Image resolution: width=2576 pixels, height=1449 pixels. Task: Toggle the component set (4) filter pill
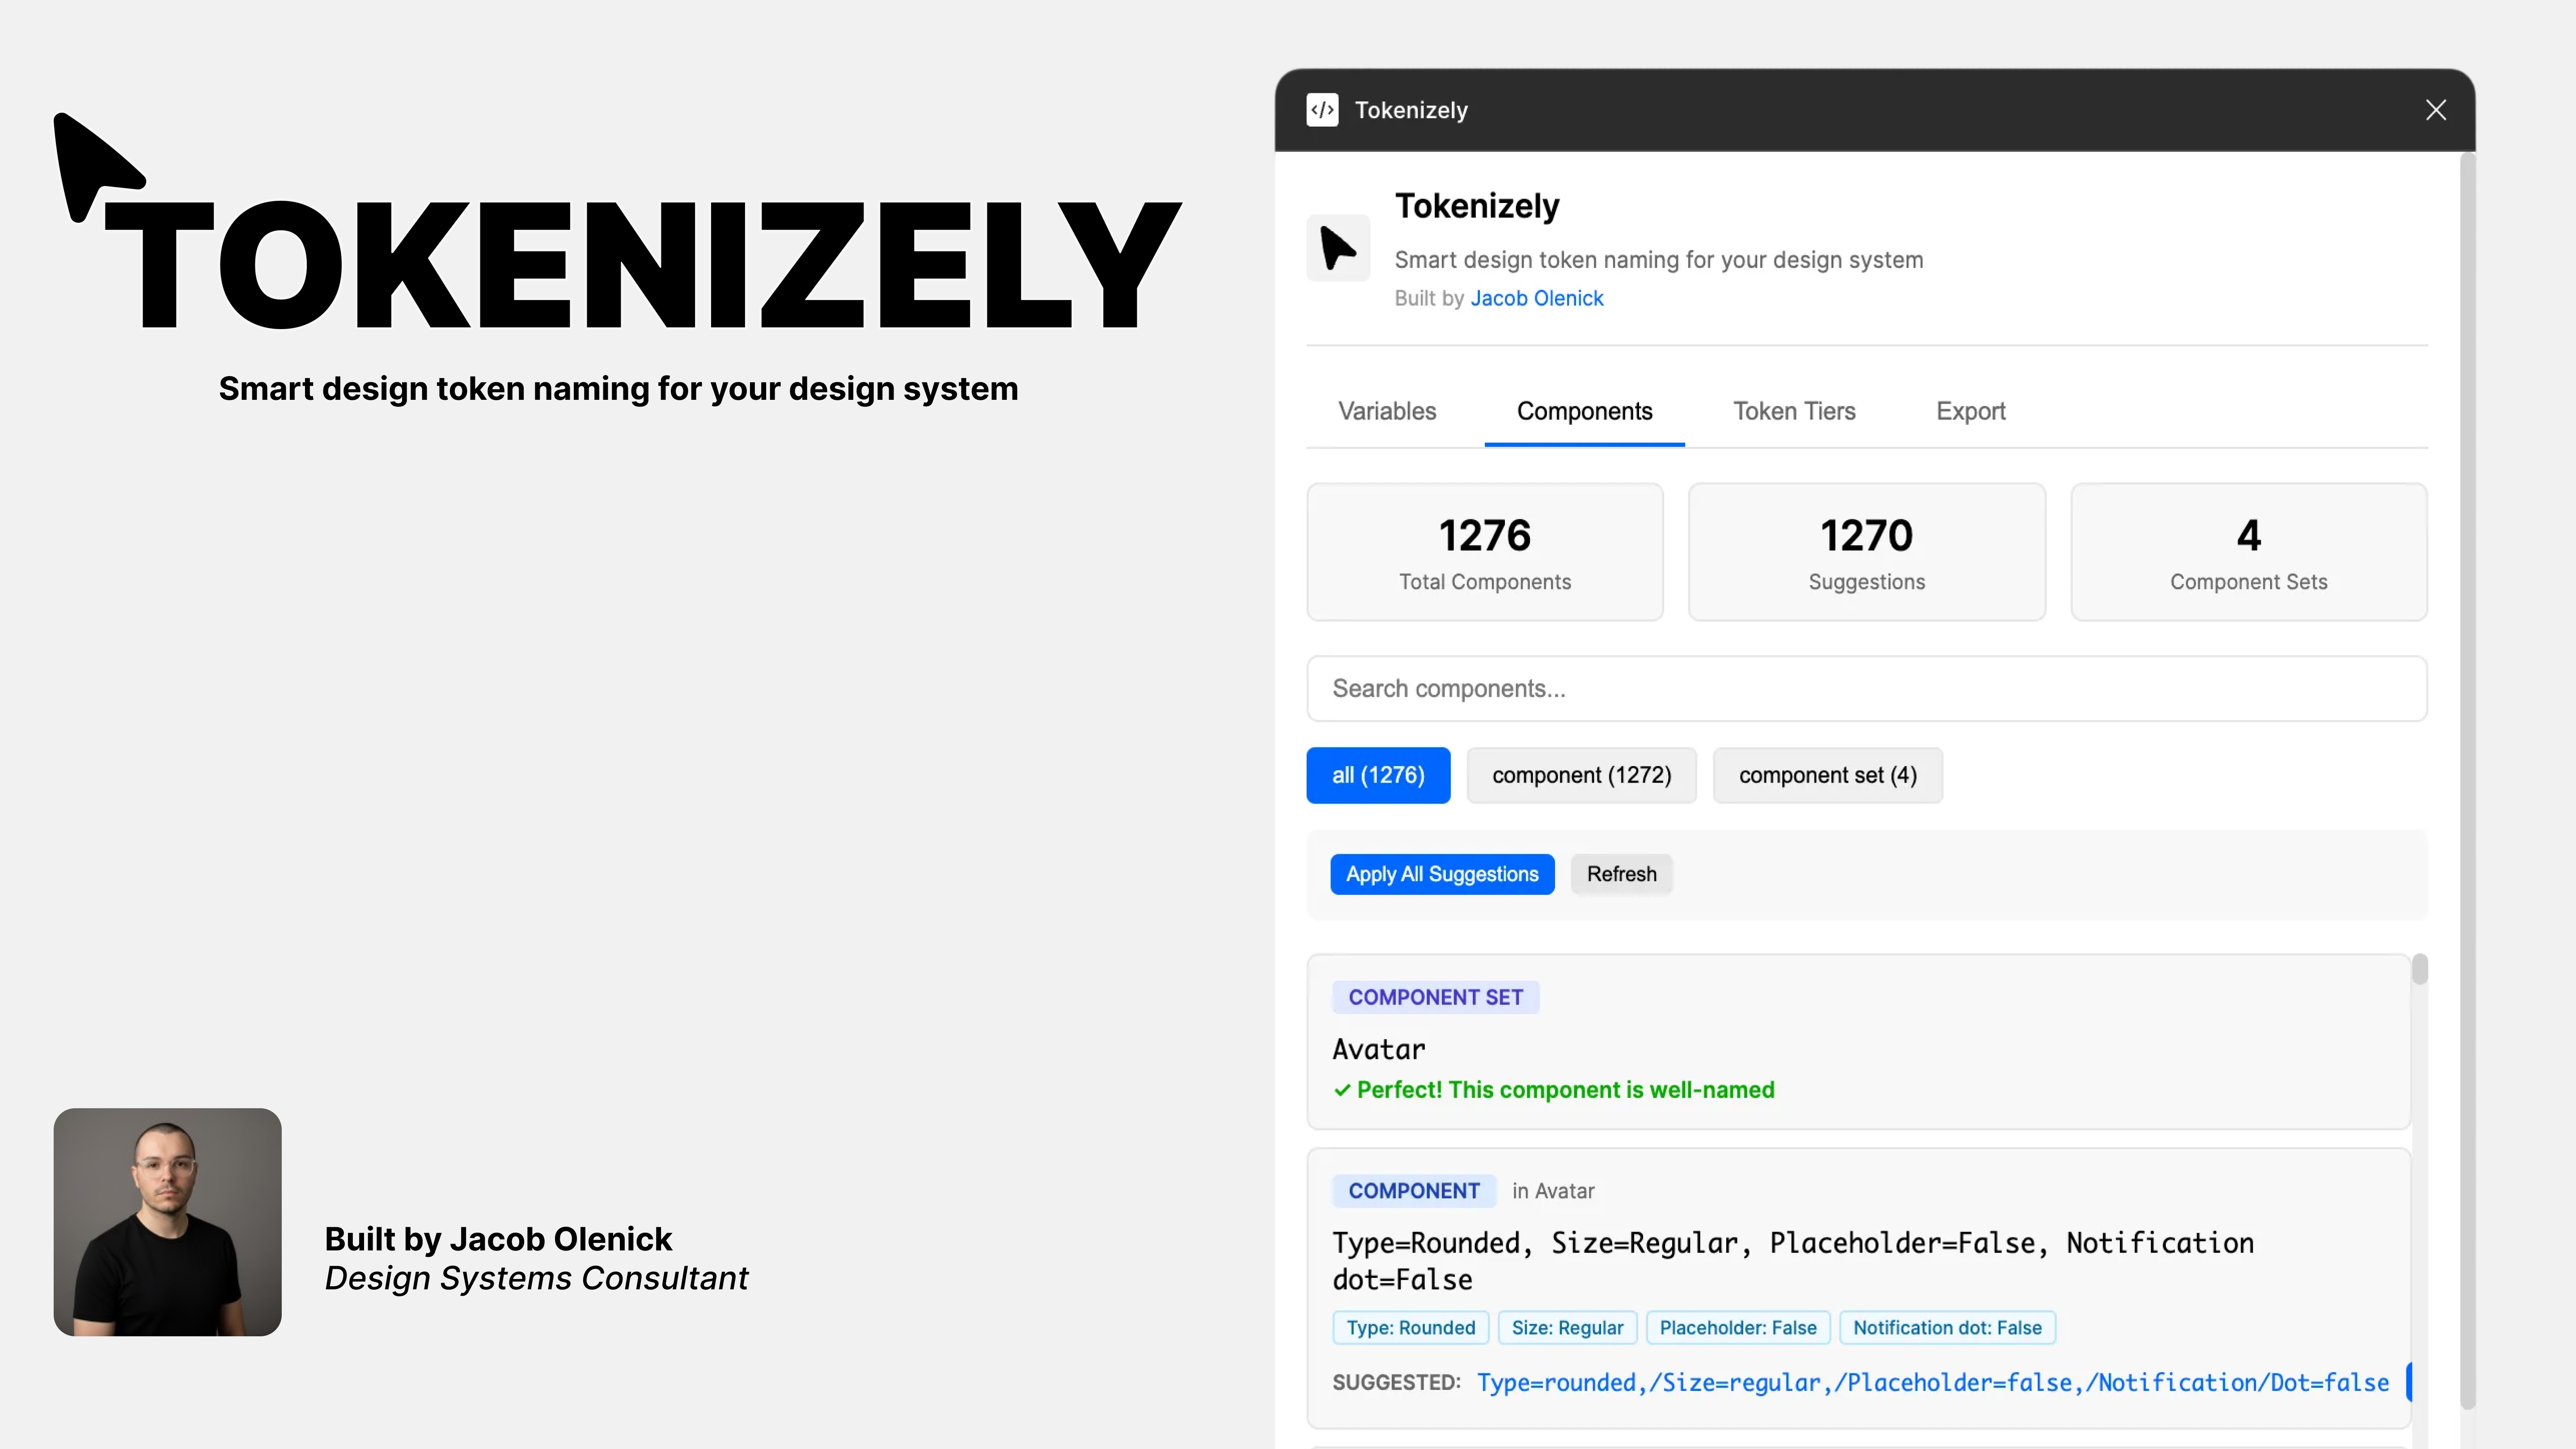pyautogui.click(x=1827, y=775)
